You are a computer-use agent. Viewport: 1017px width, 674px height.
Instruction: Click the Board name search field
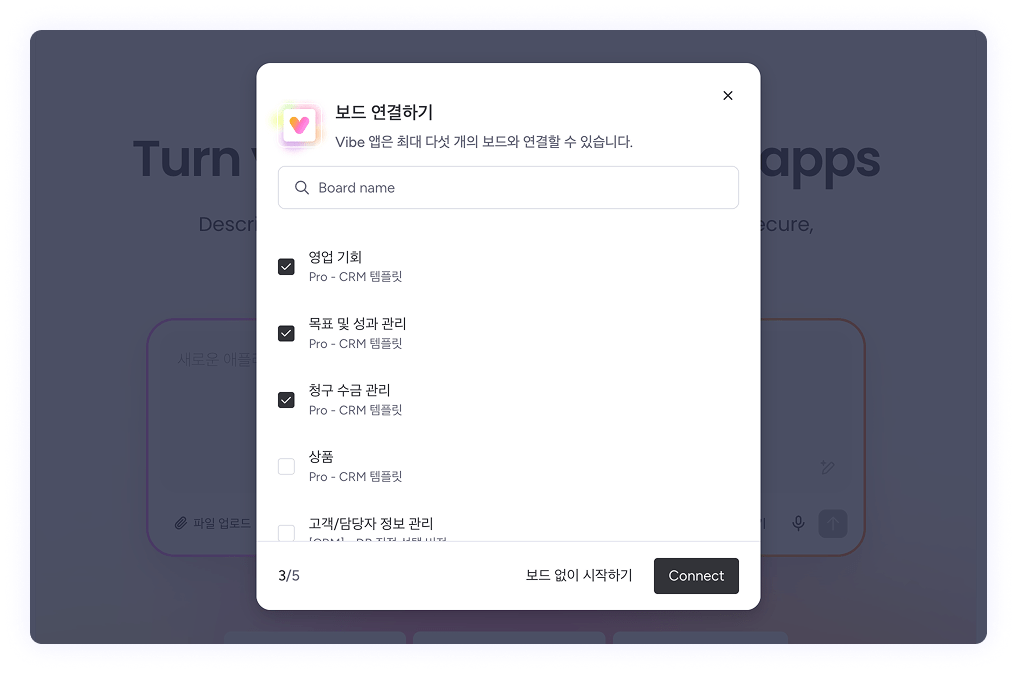(508, 187)
